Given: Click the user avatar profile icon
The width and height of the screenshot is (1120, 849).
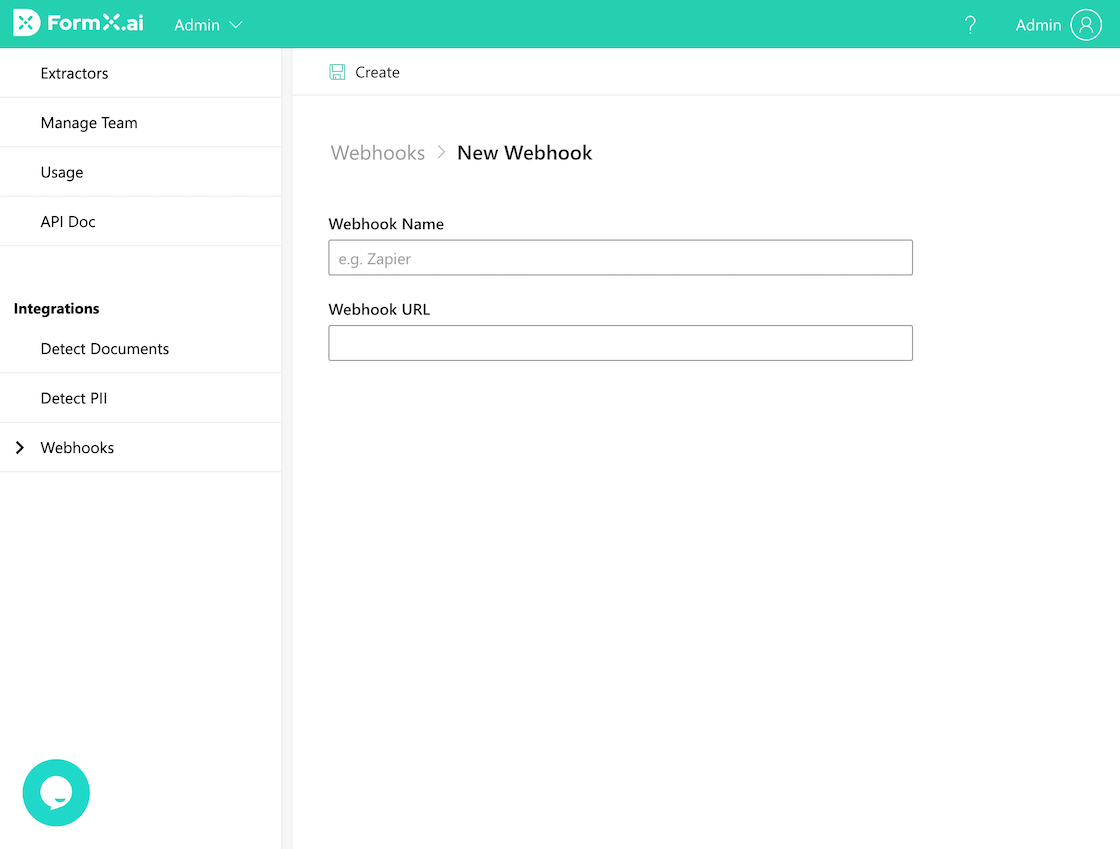Looking at the screenshot, I should (1085, 25).
